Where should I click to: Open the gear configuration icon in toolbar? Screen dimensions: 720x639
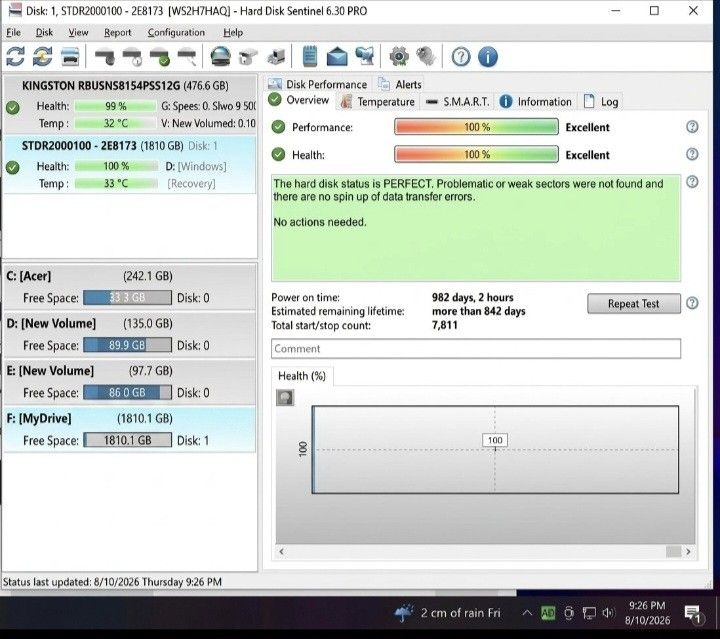[x=399, y=57]
